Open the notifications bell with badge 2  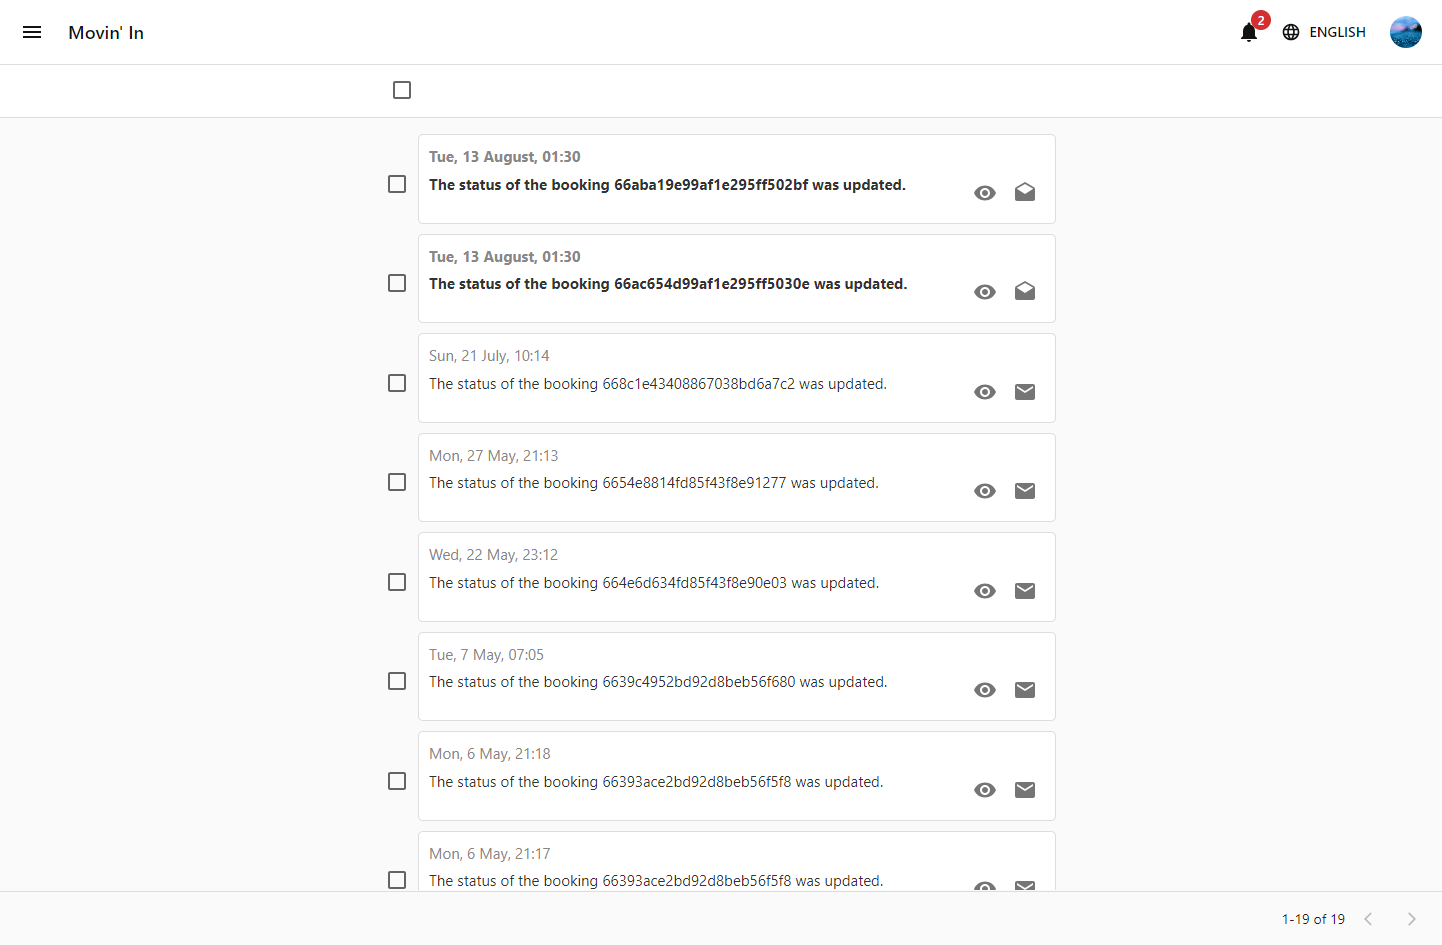coord(1249,32)
